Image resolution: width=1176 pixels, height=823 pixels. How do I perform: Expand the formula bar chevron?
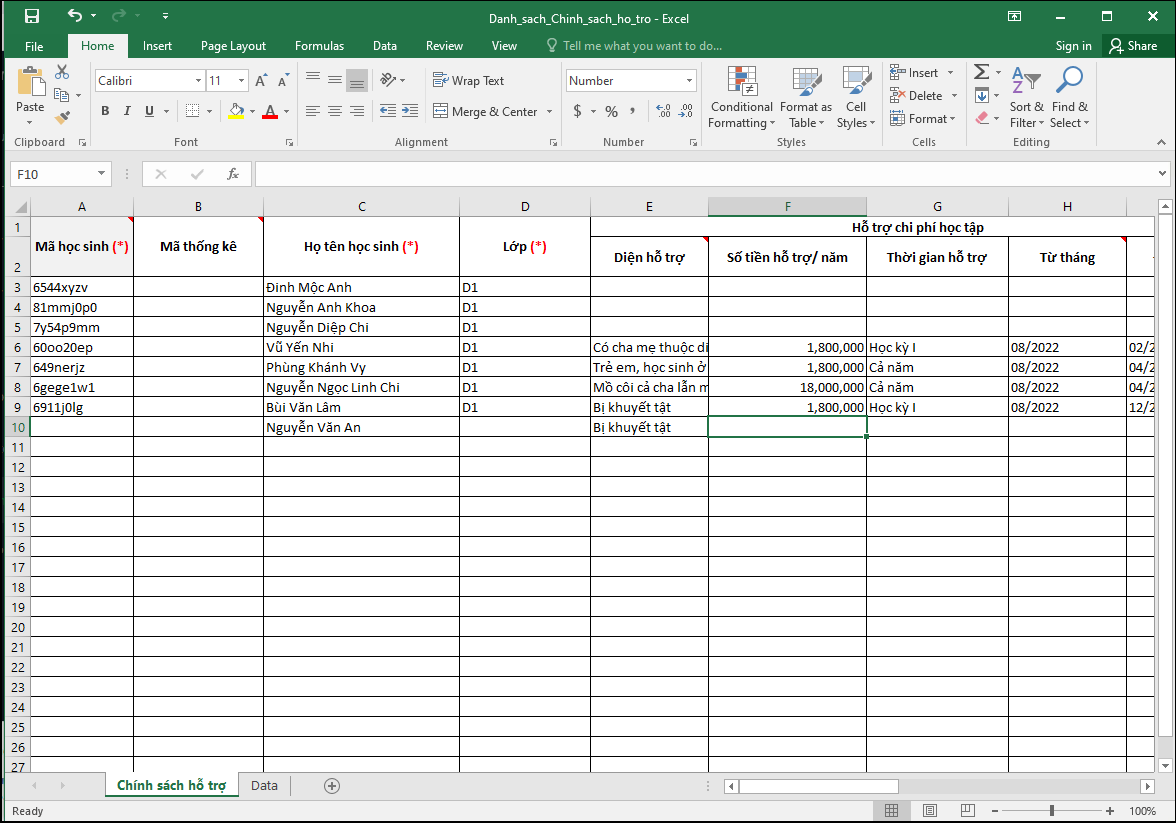click(x=1162, y=174)
